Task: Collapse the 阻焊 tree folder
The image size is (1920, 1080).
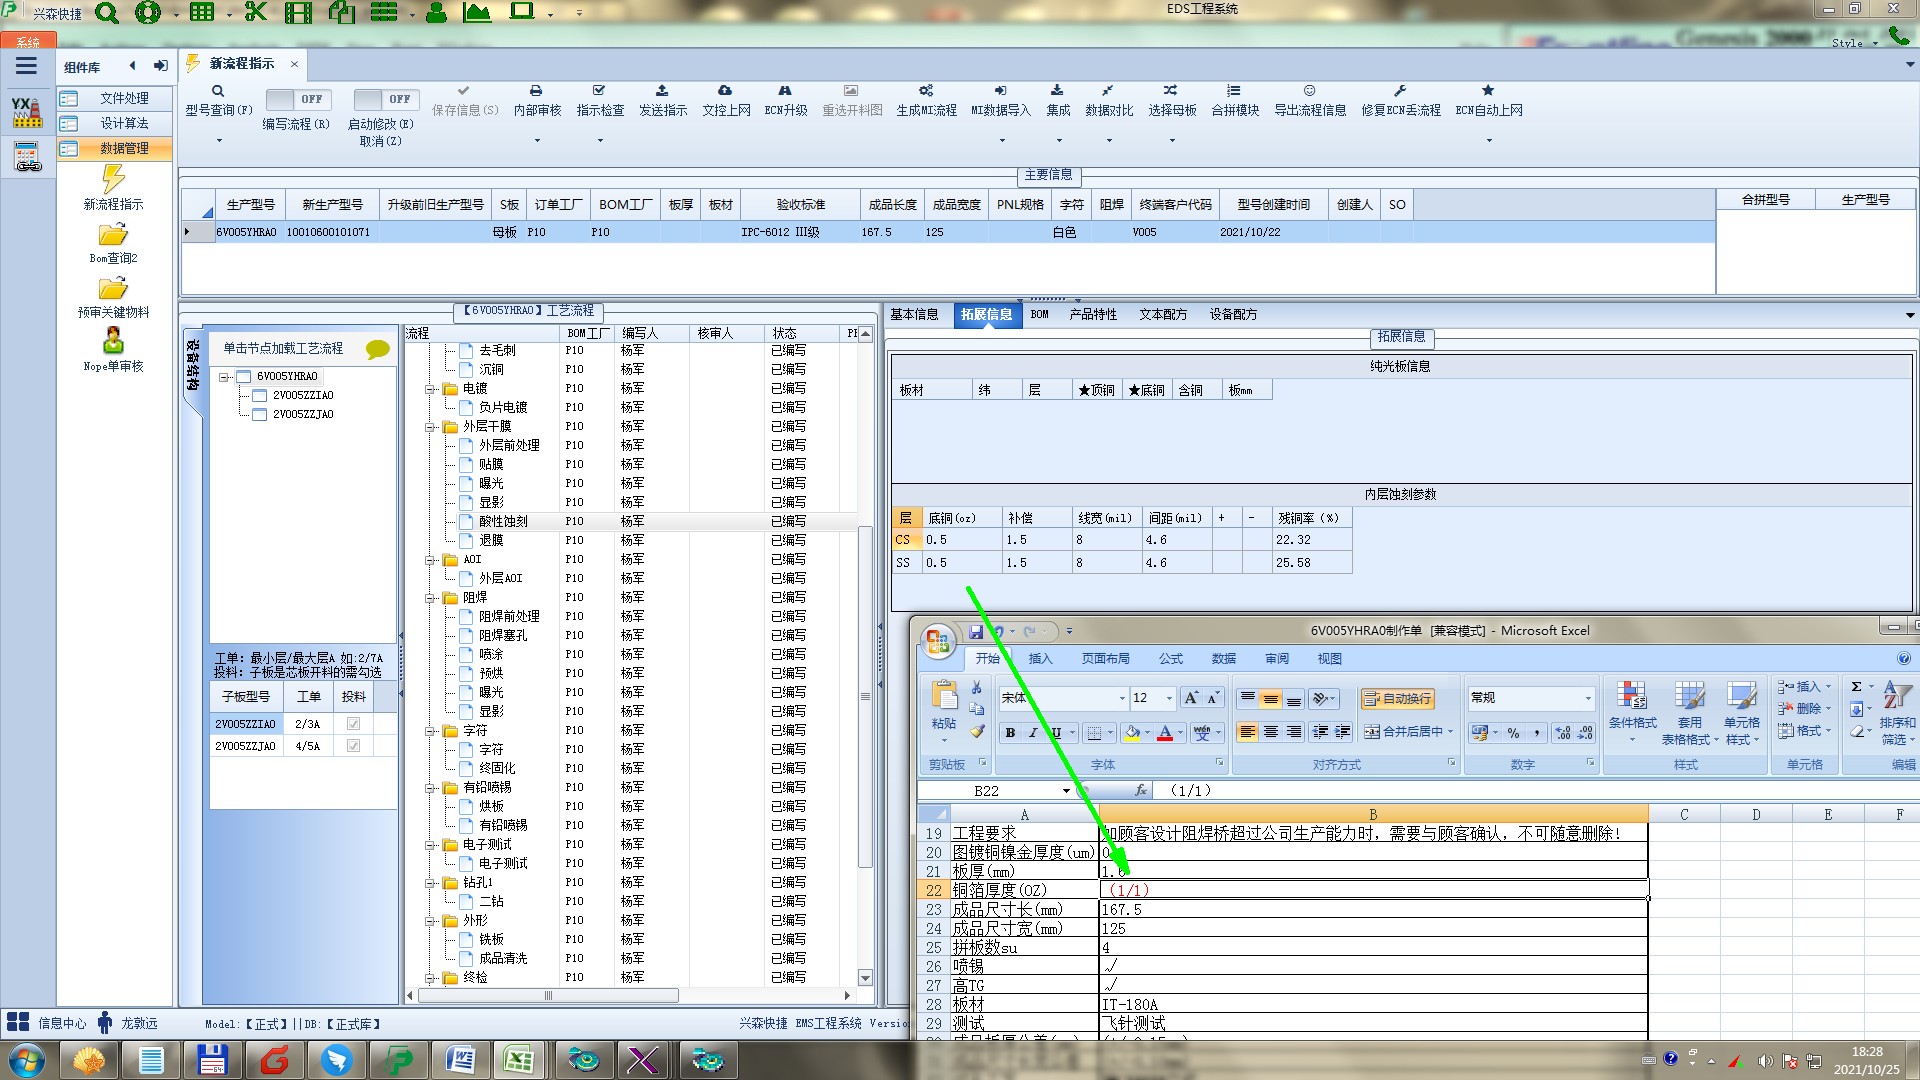Action: coord(431,598)
